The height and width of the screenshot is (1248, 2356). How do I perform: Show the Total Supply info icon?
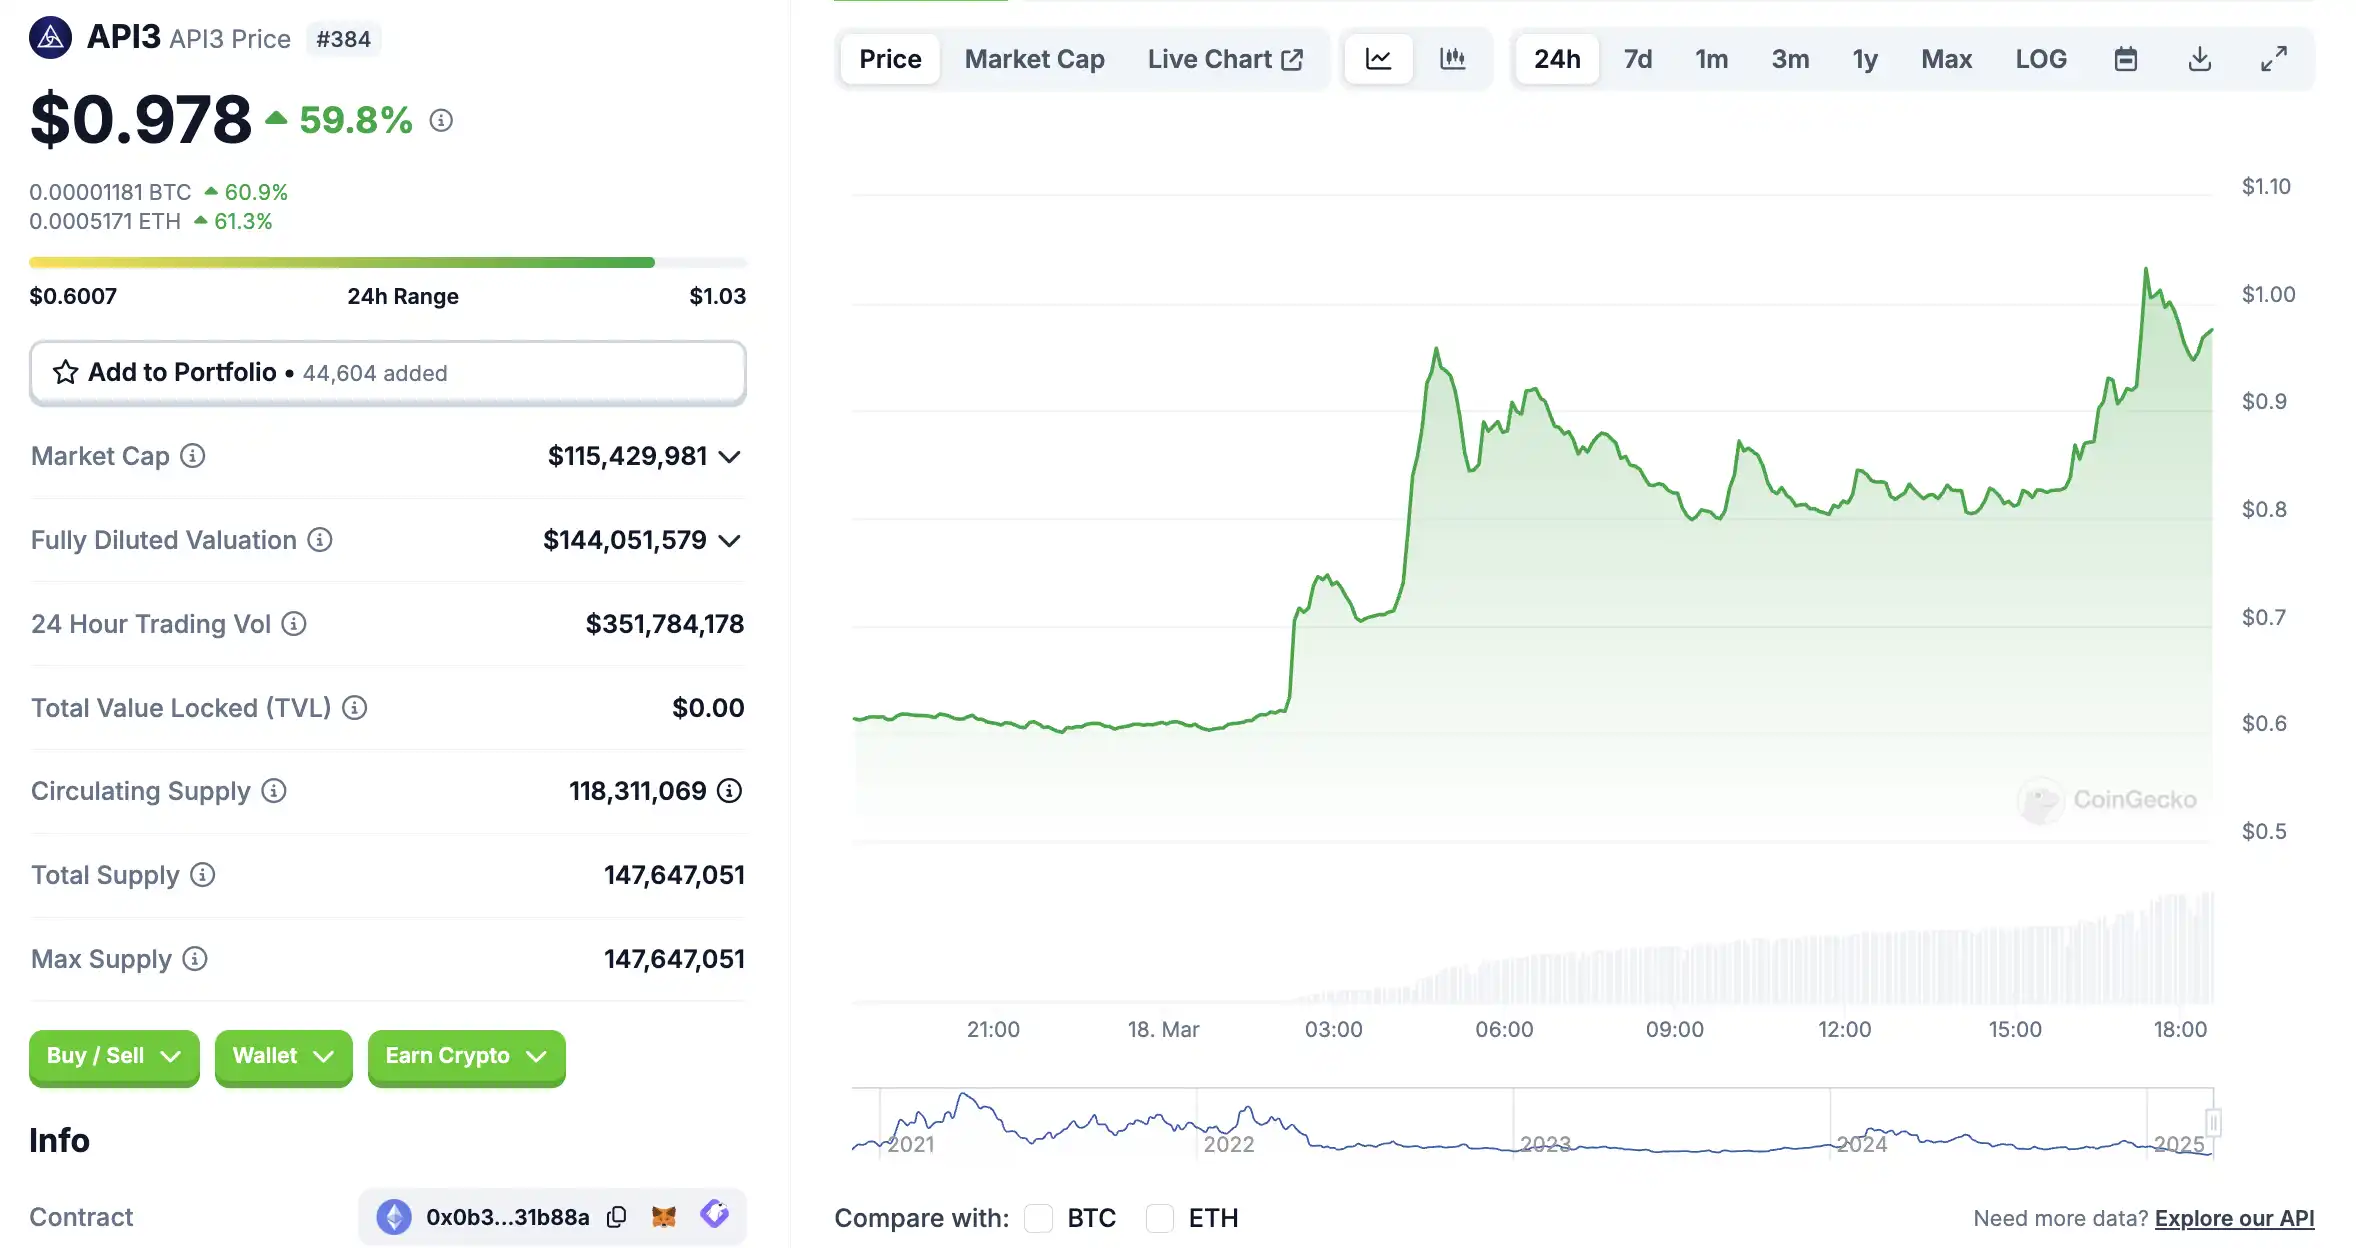click(x=203, y=875)
